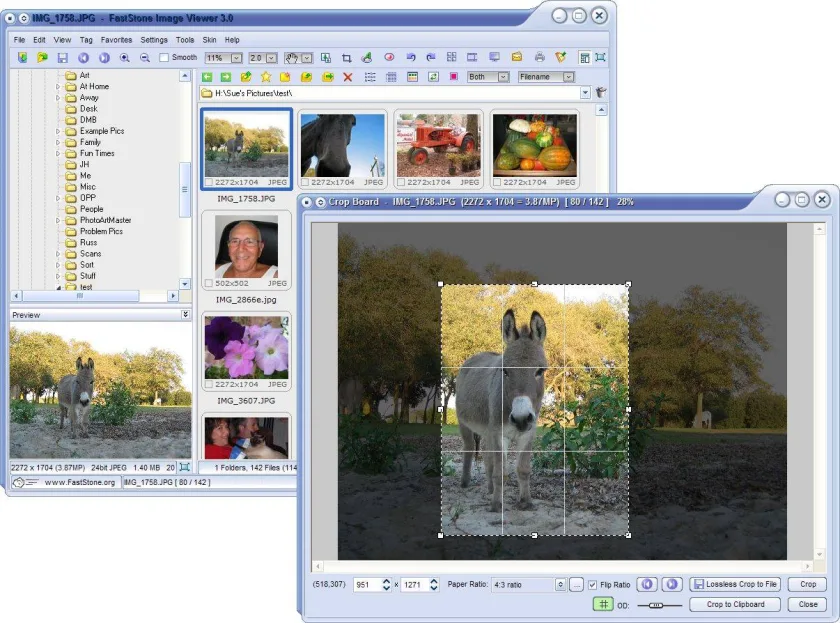Tick the checkbox on IMG_2866e.jpg thumbnail

pyautogui.click(x=209, y=283)
